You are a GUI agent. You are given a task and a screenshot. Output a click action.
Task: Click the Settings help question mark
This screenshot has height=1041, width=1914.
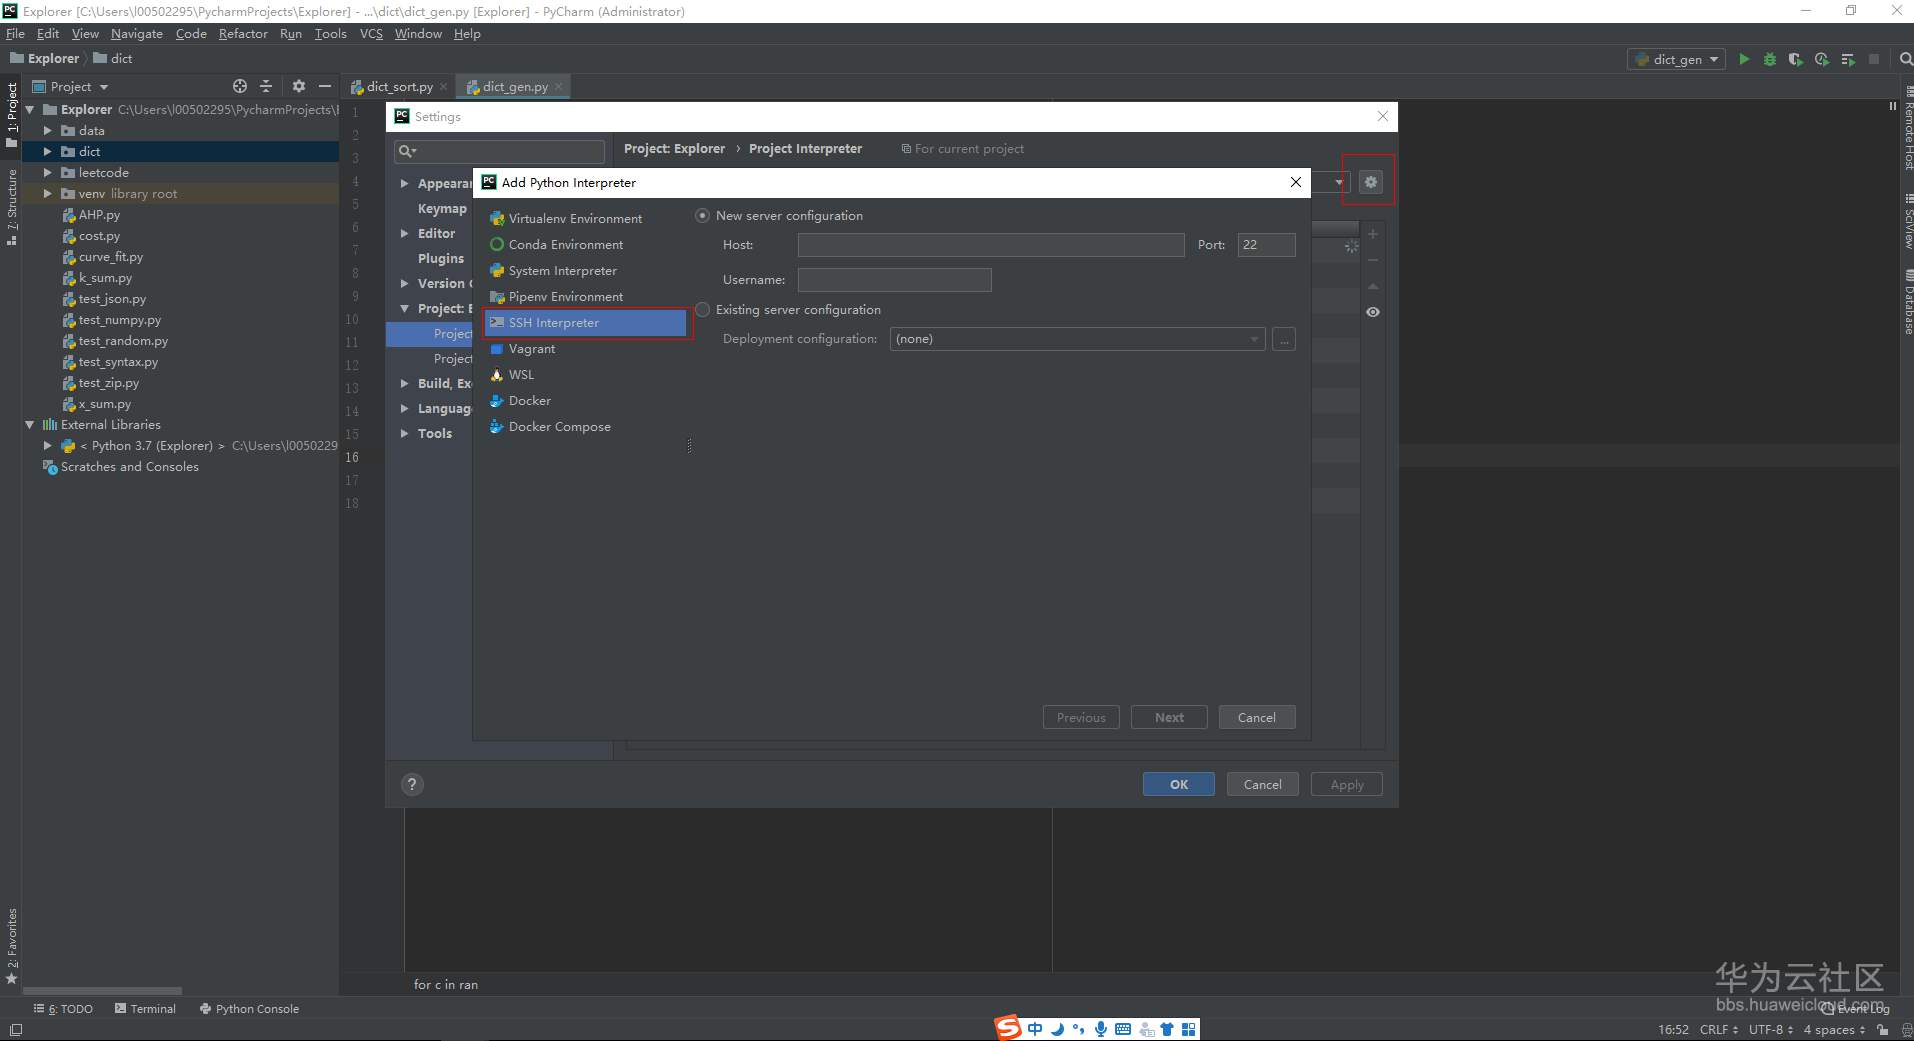[412, 784]
